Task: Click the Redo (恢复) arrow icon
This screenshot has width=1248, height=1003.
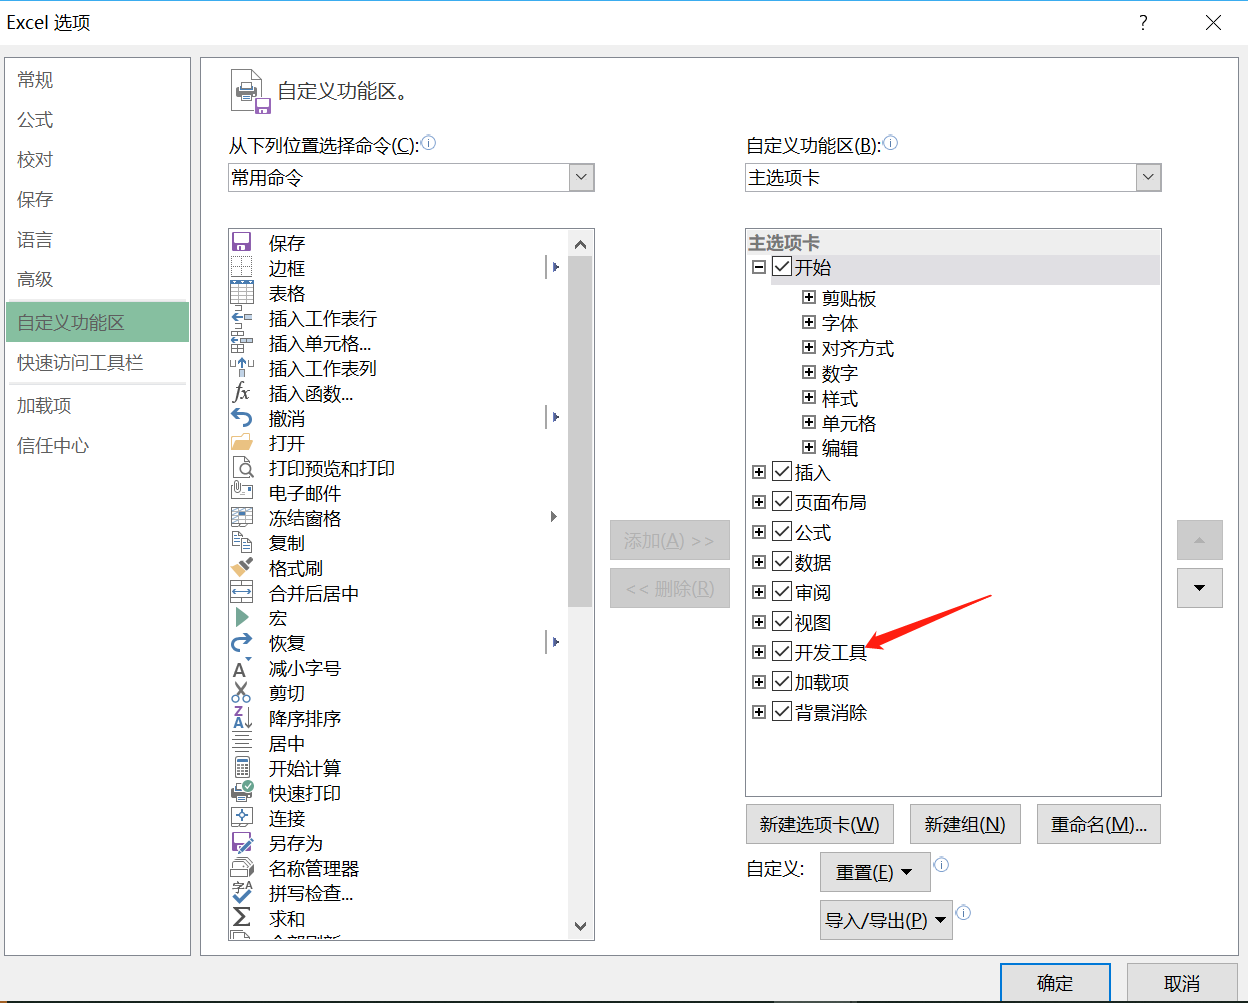Action: pyautogui.click(x=241, y=642)
